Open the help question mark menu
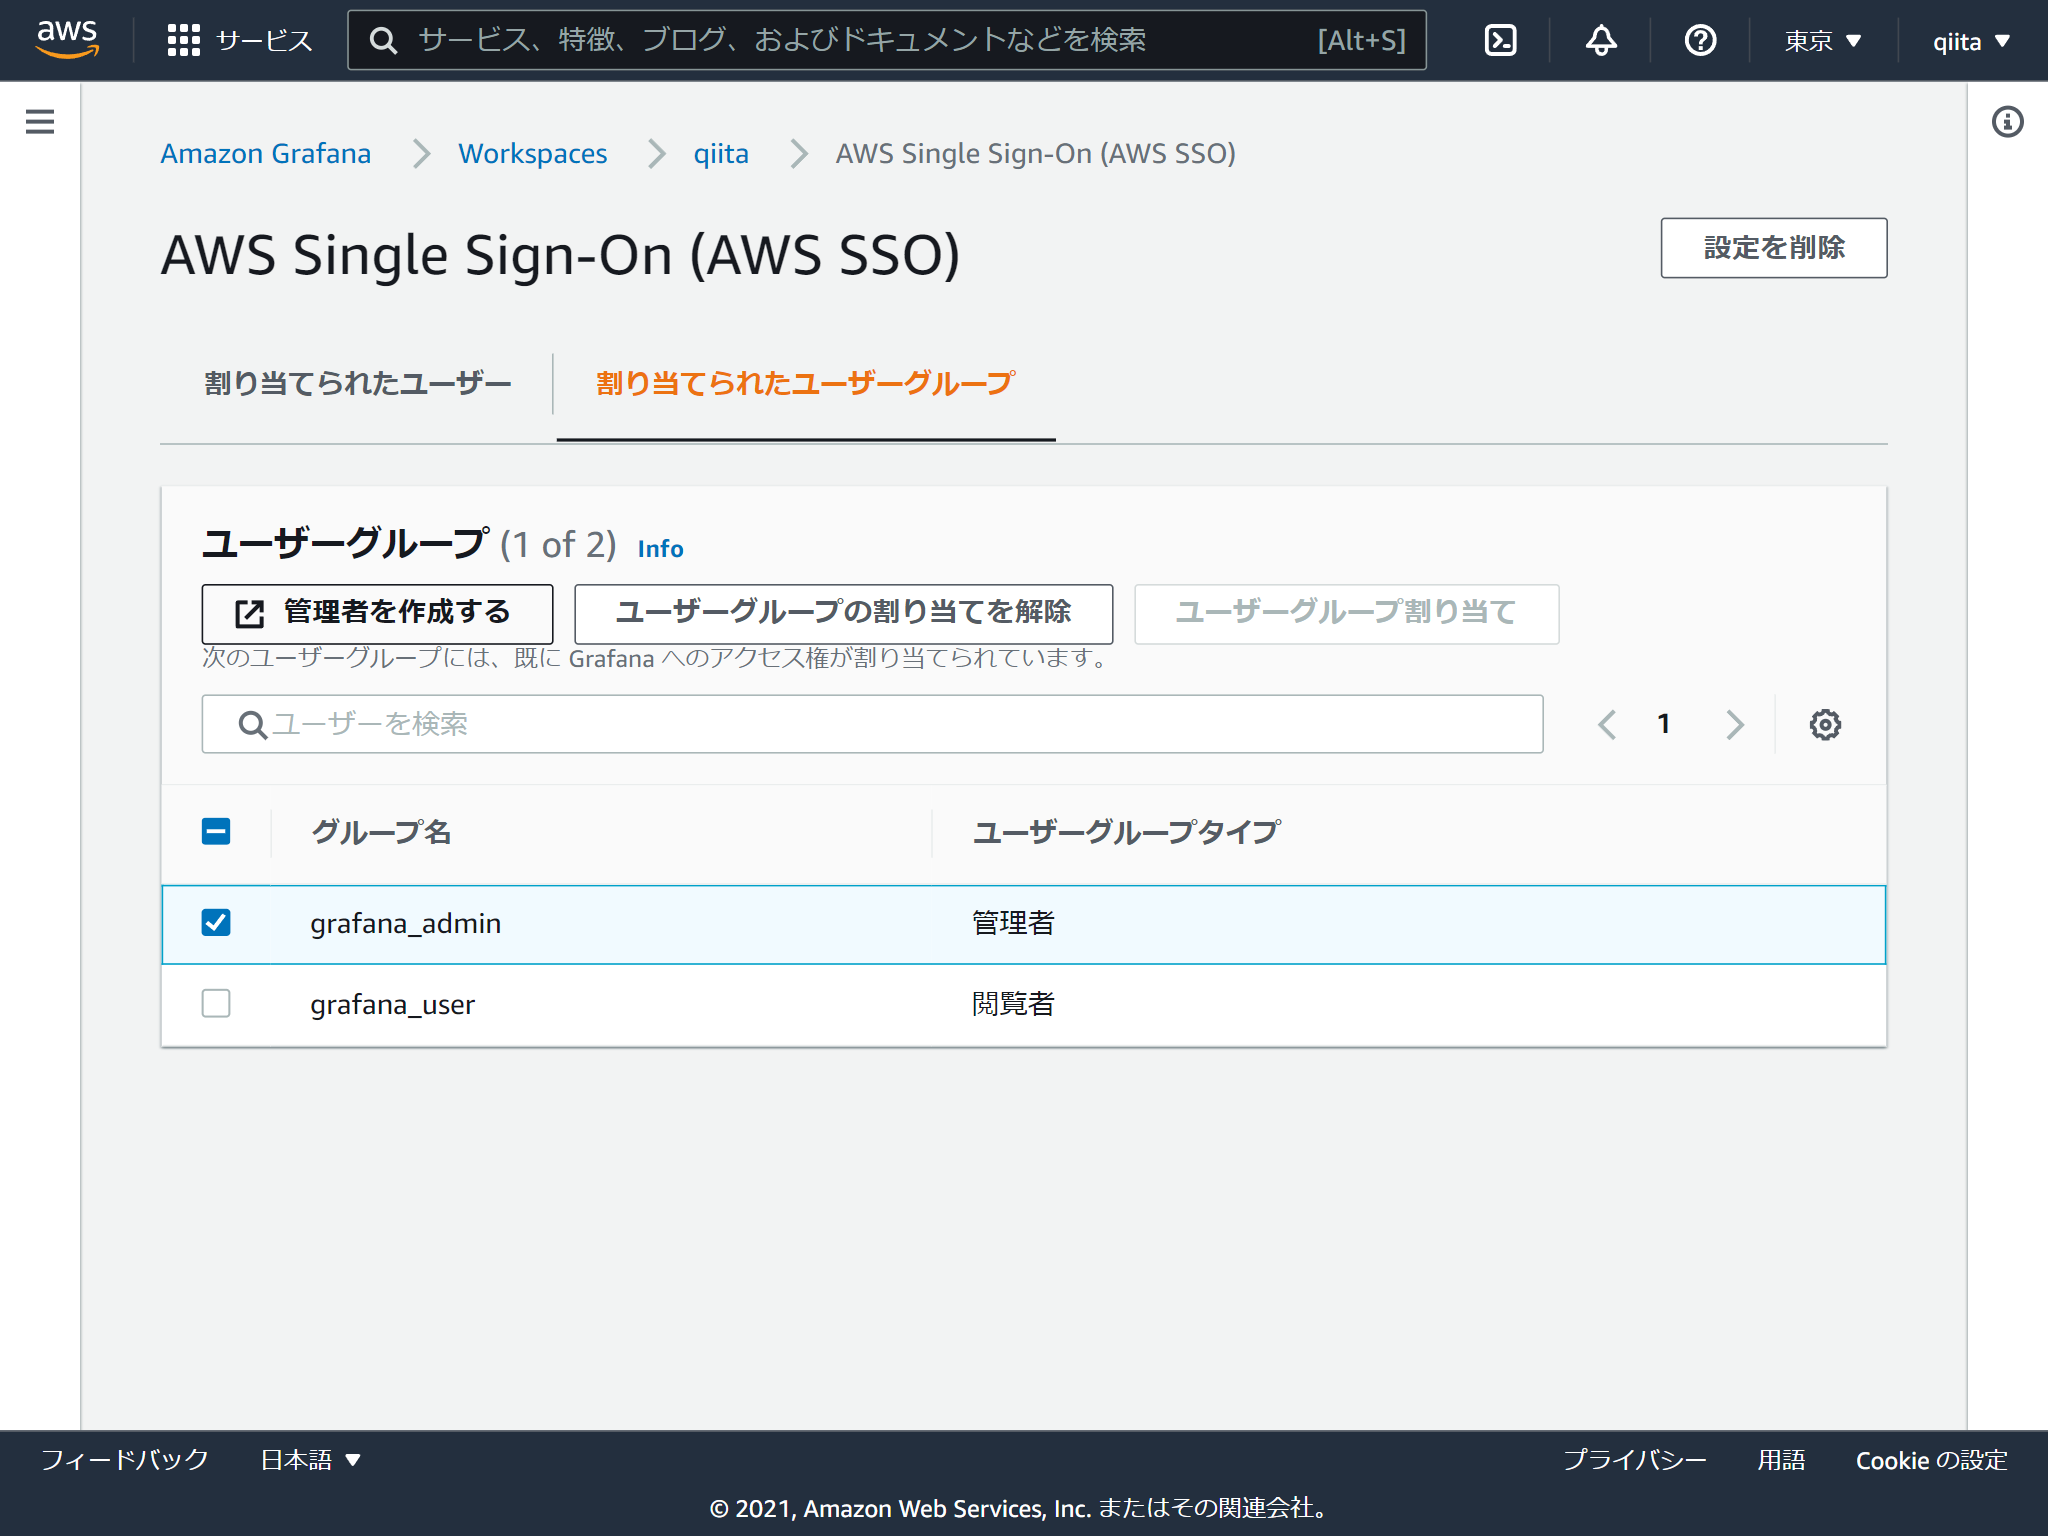 coord(1698,40)
